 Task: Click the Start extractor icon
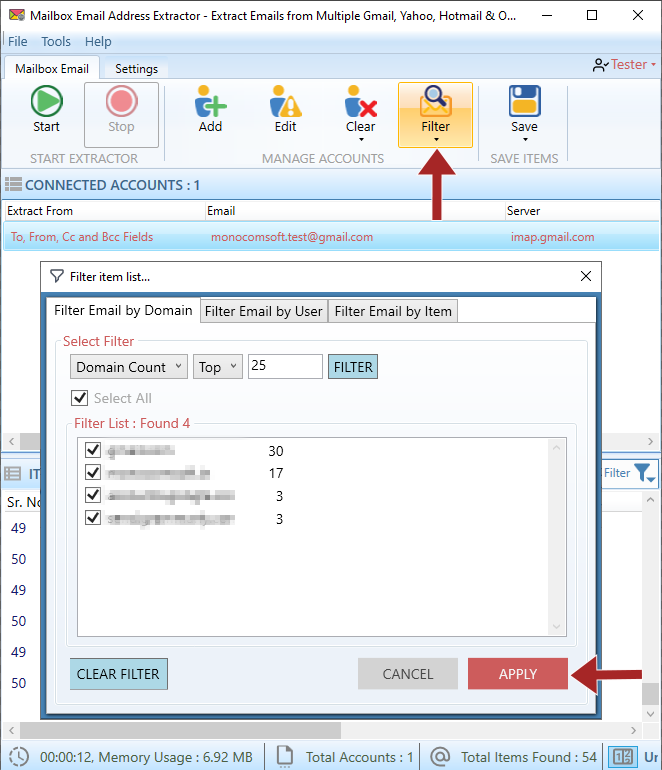pyautogui.click(x=47, y=101)
